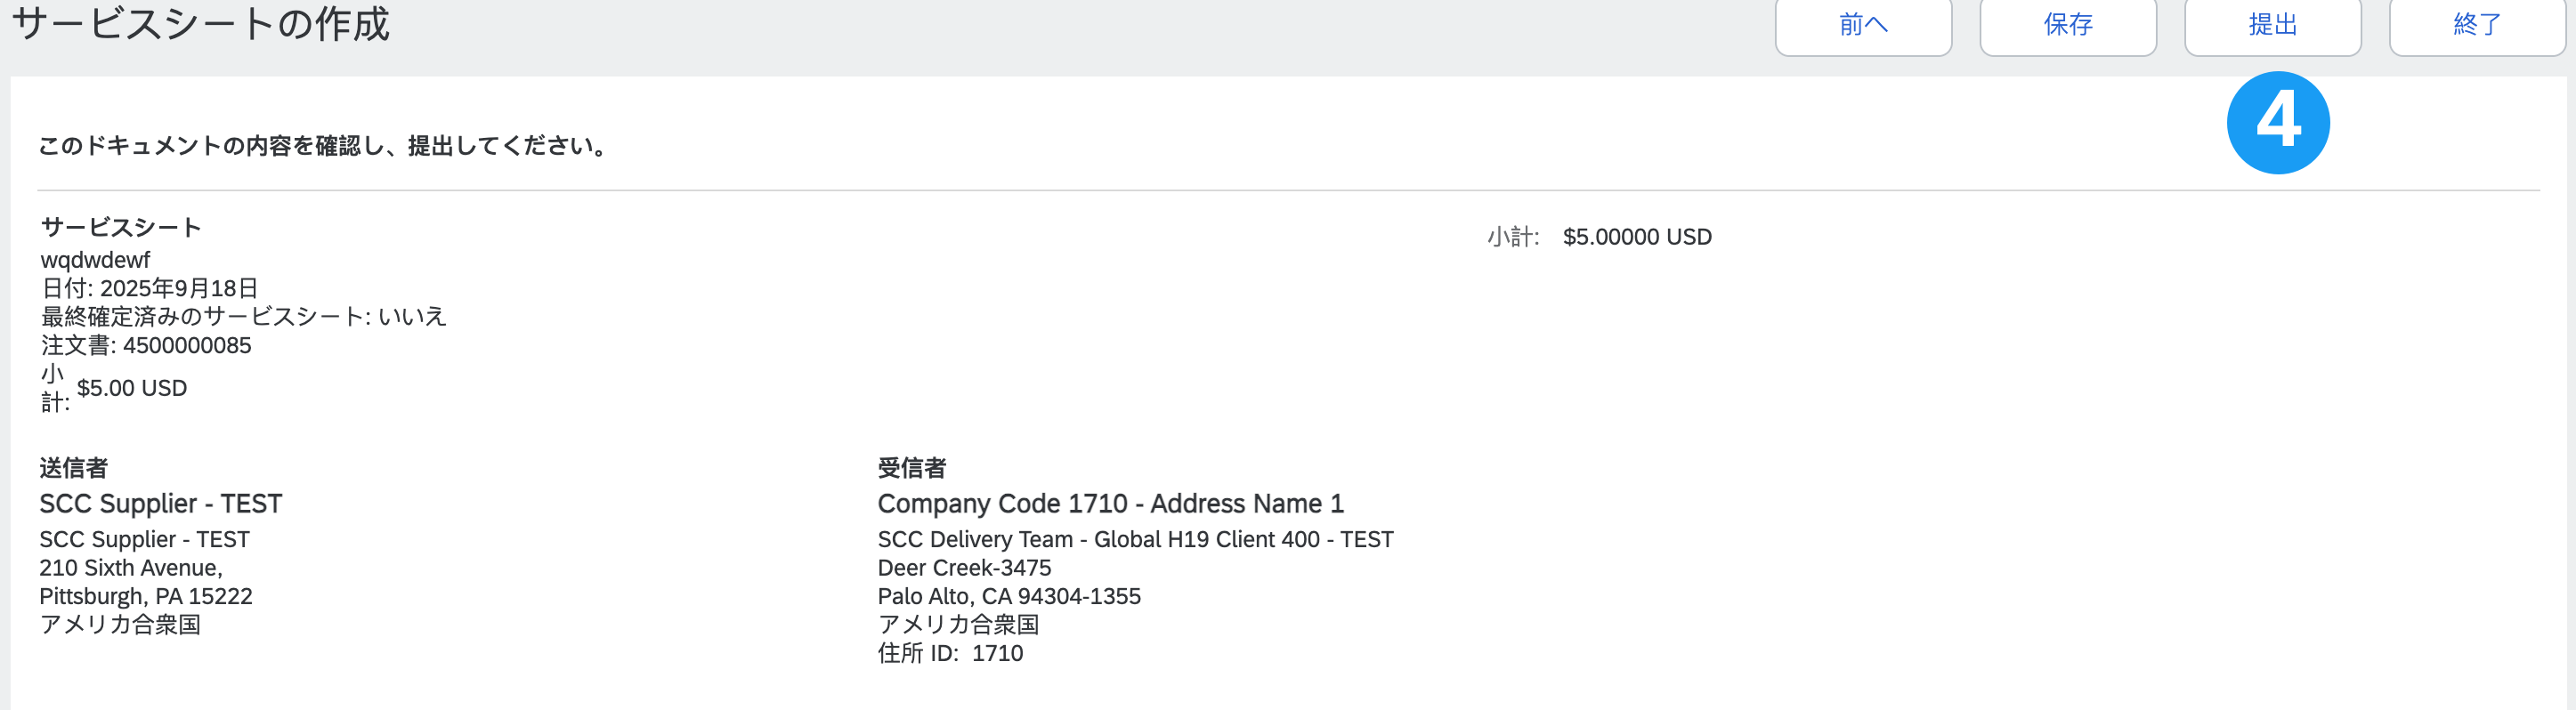Click the review-and-submit instruction text
The height and width of the screenshot is (710, 2576).
pos(323,146)
